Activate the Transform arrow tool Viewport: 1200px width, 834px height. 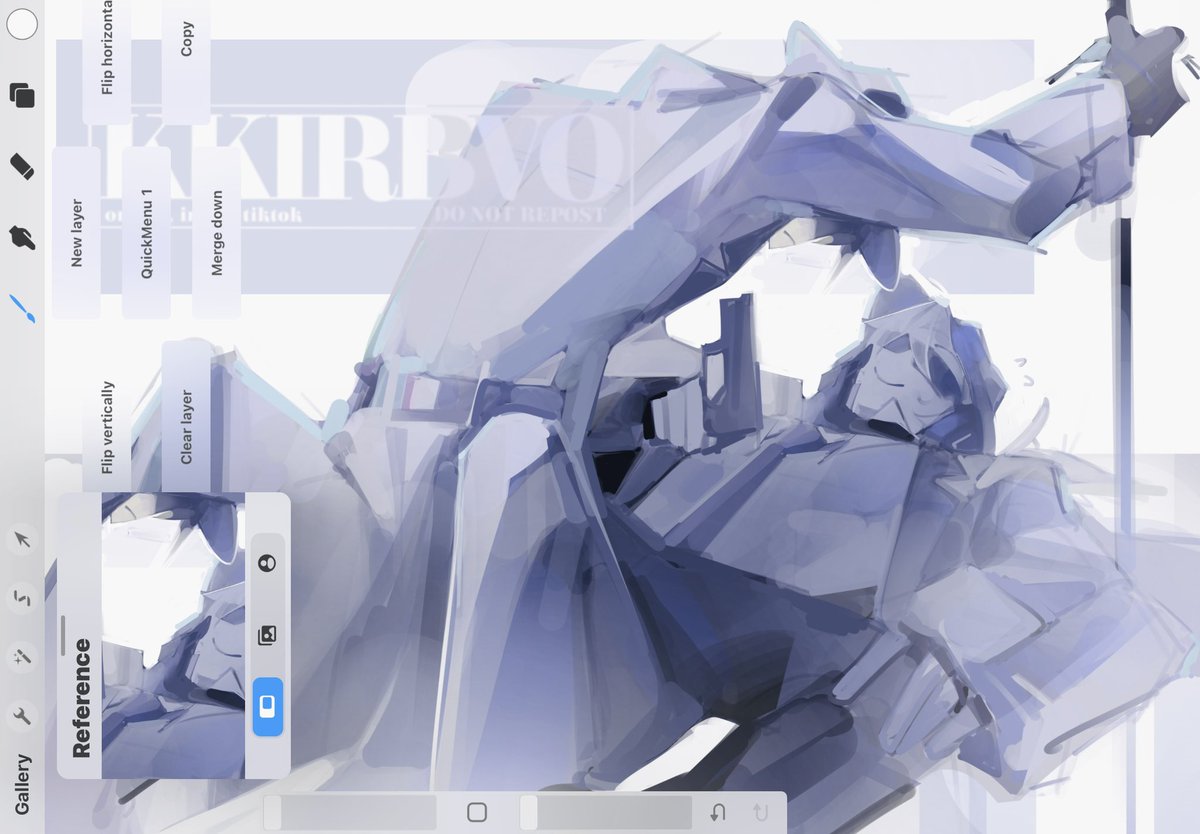(x=22, y=541)
